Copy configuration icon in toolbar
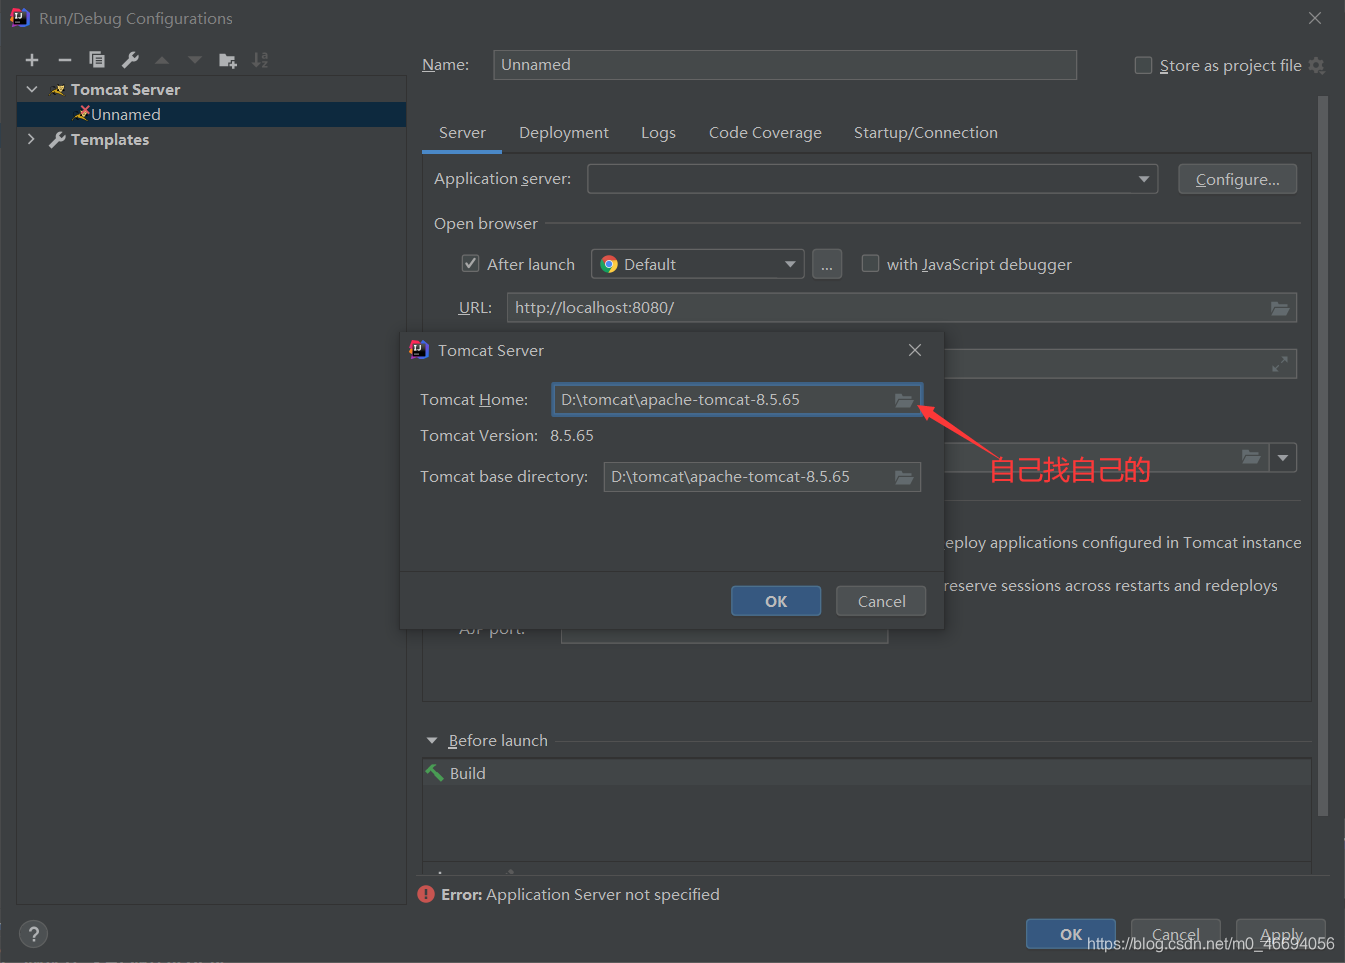1345x963 pixels. [97, 60]
